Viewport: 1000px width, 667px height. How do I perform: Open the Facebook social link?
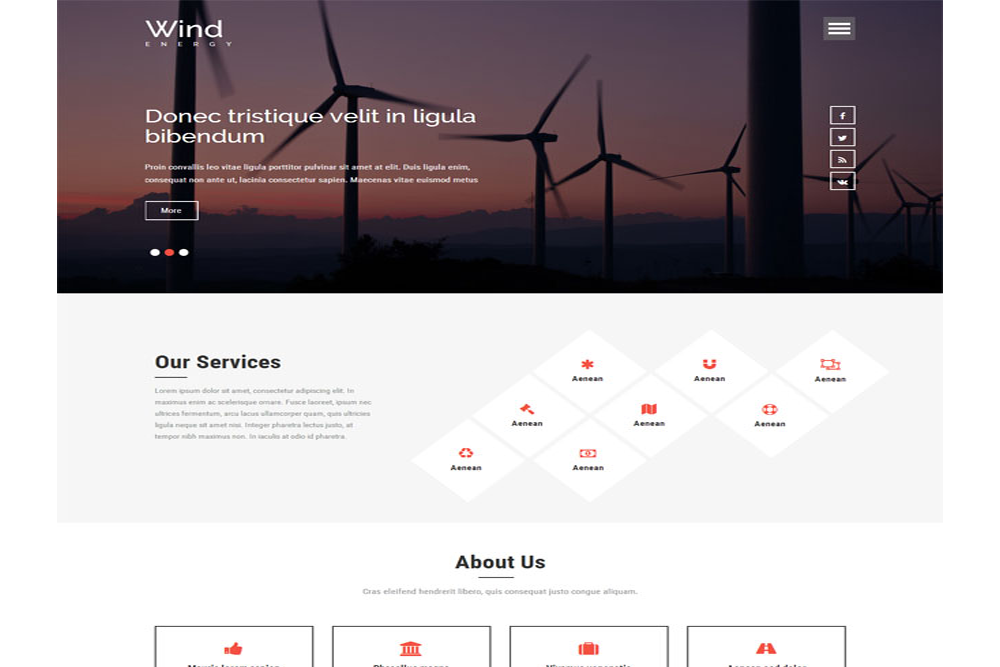tap(842, 115)
